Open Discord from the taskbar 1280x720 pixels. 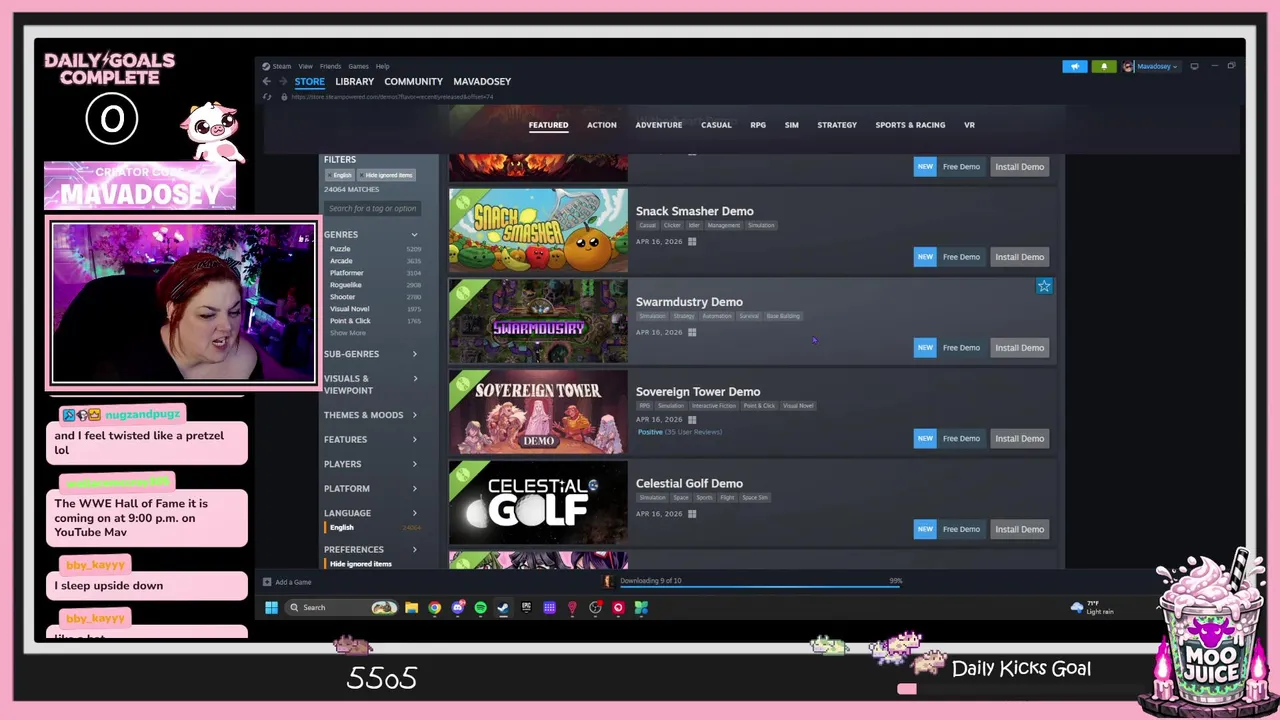458,607
